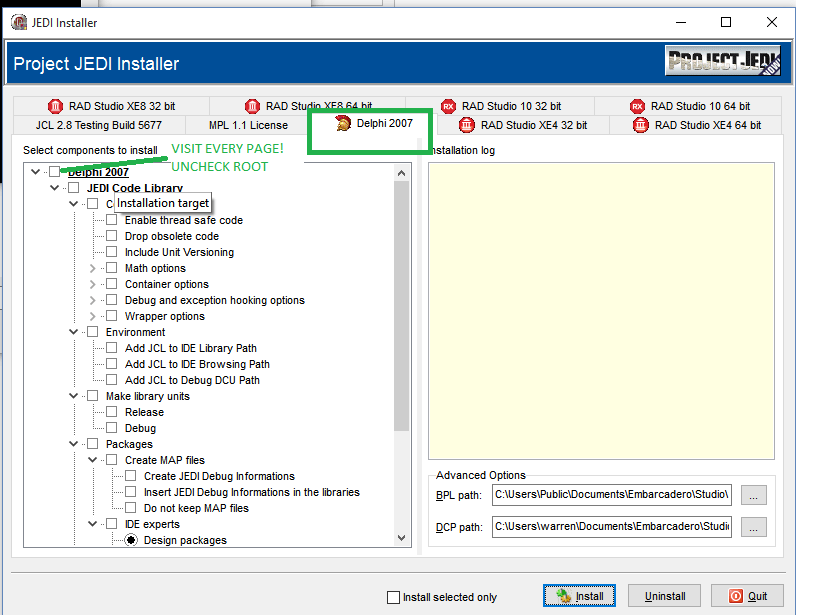This screenshot has width=814, height=615.
Task: Check the JEDI Code Library checkbox
Action: 74,187
